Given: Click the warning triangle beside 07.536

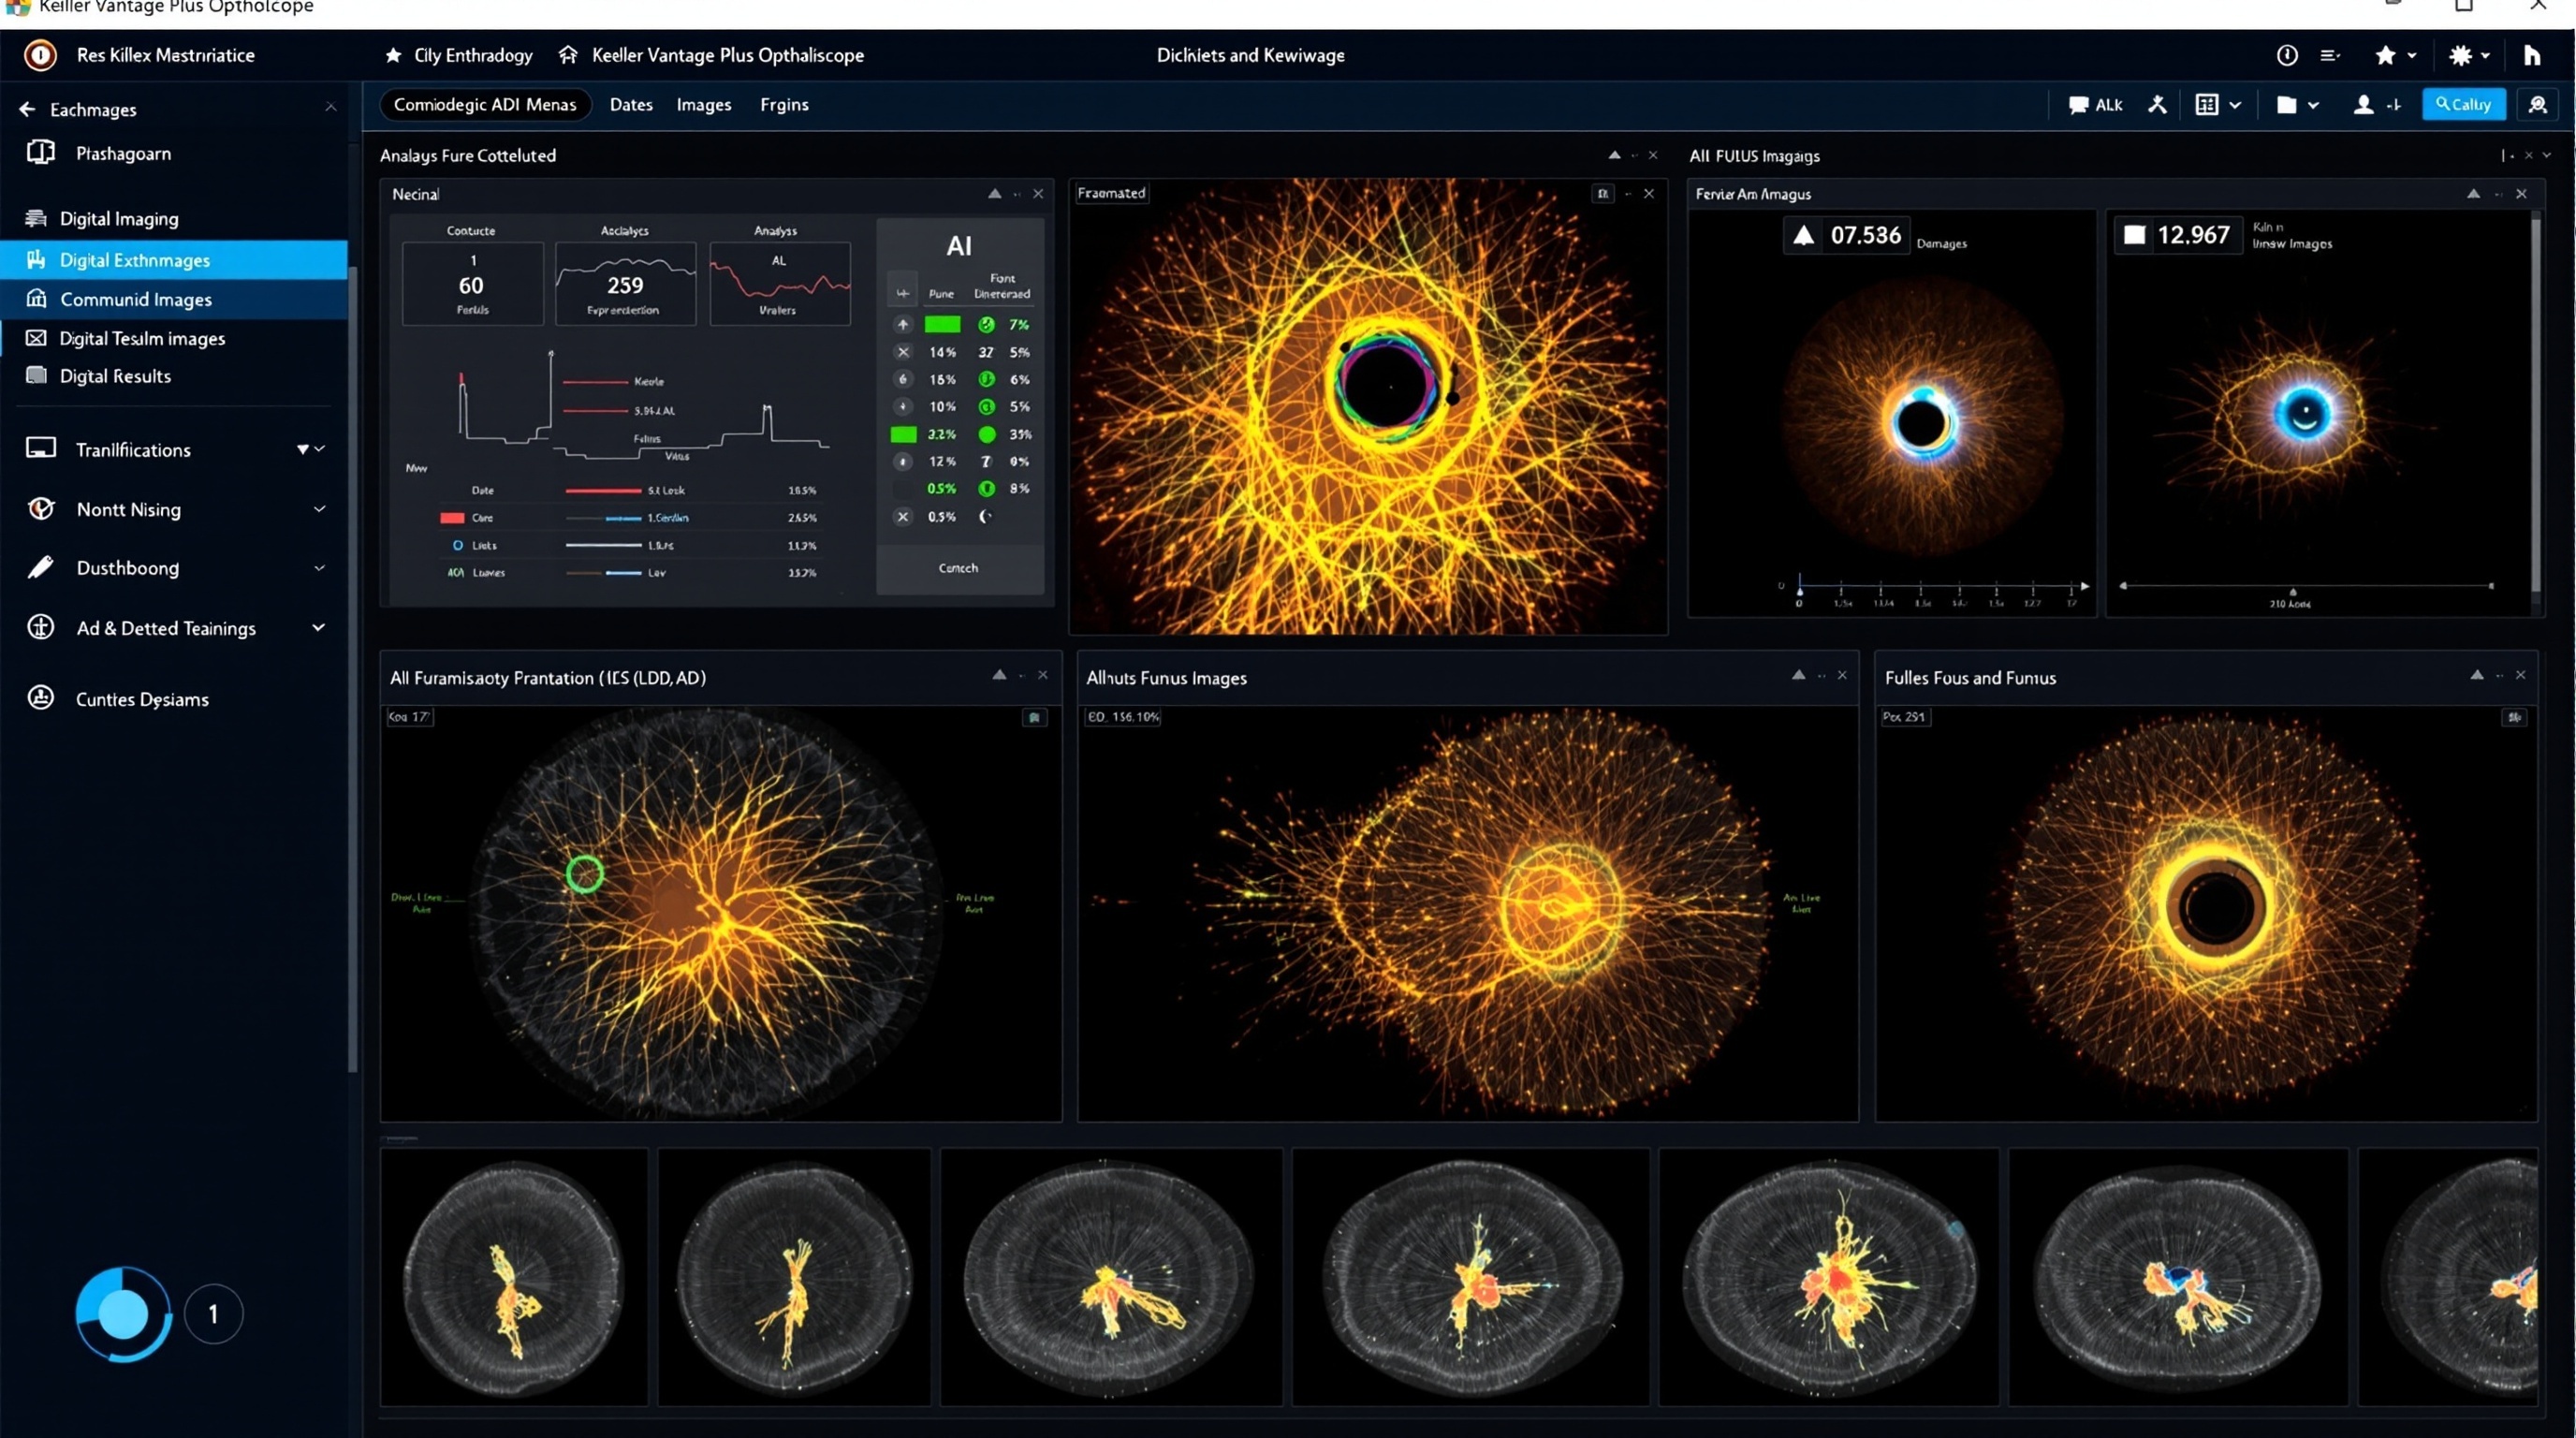Looking at the screenshot, I should pos(1804,235).
